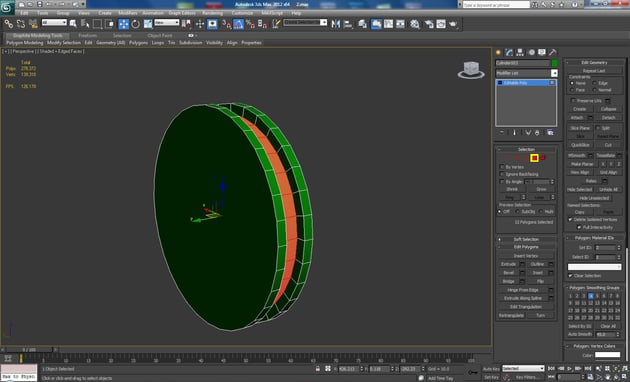Viewport: 630px width, 382px height.
Task: Toggle the Percent Snap icon
Action: tap(250, 24)
